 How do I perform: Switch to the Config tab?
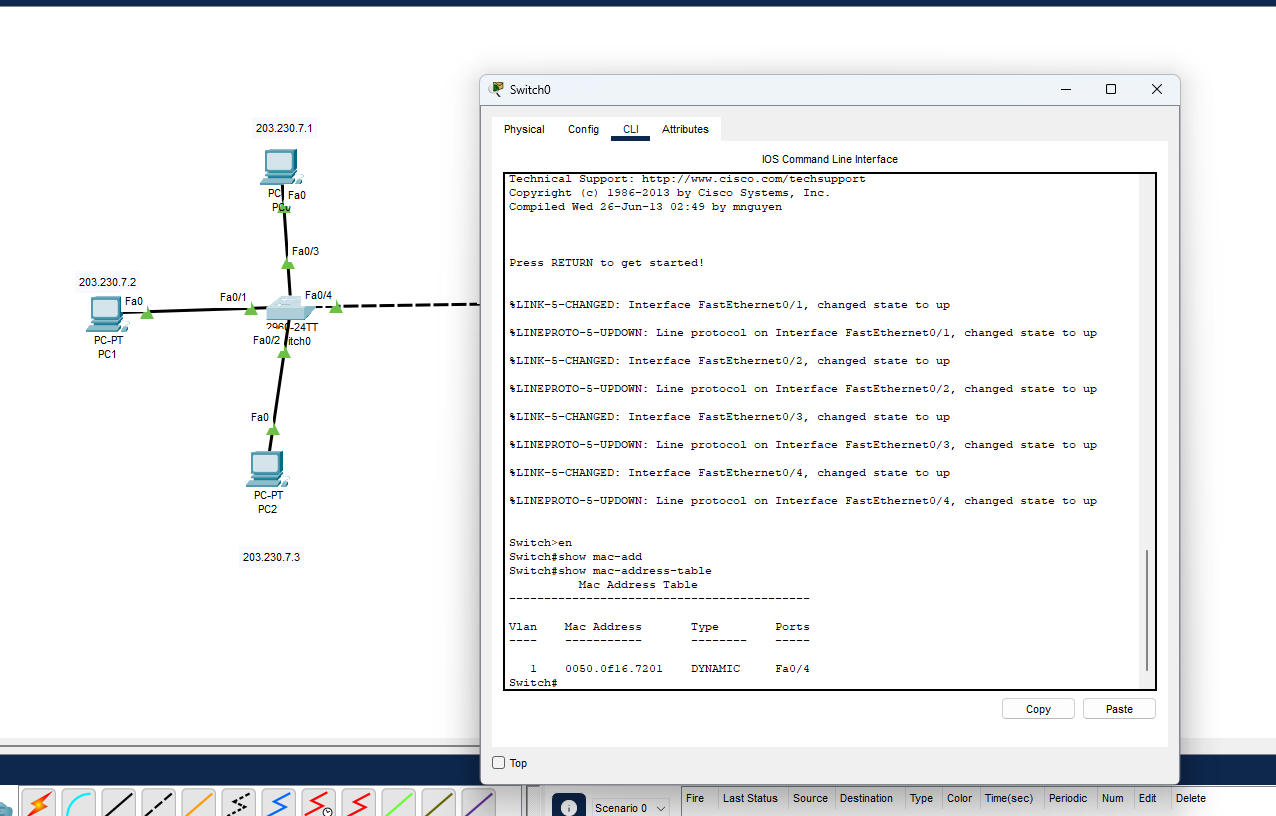583,129
